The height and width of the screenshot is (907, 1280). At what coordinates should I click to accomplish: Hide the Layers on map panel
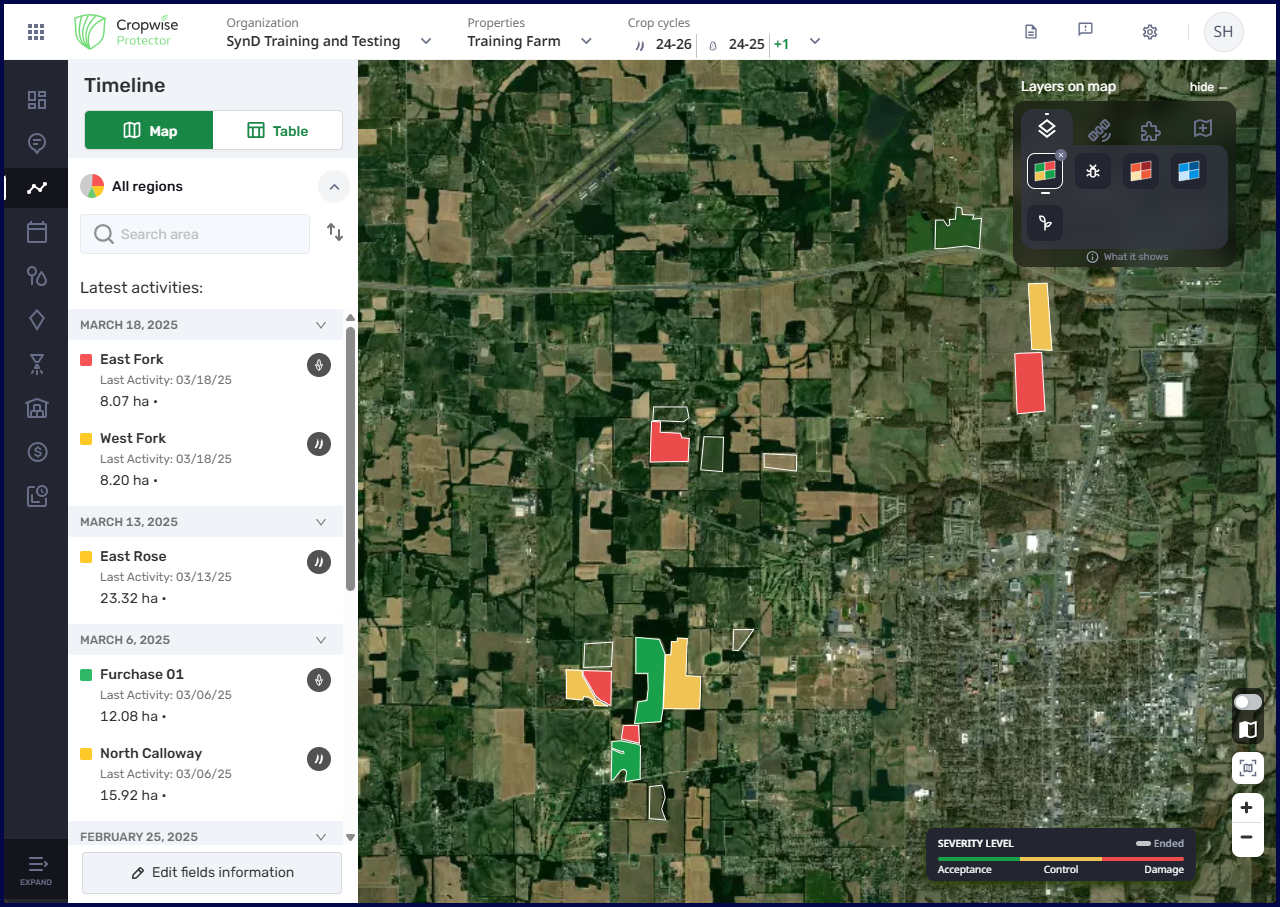1207,87
